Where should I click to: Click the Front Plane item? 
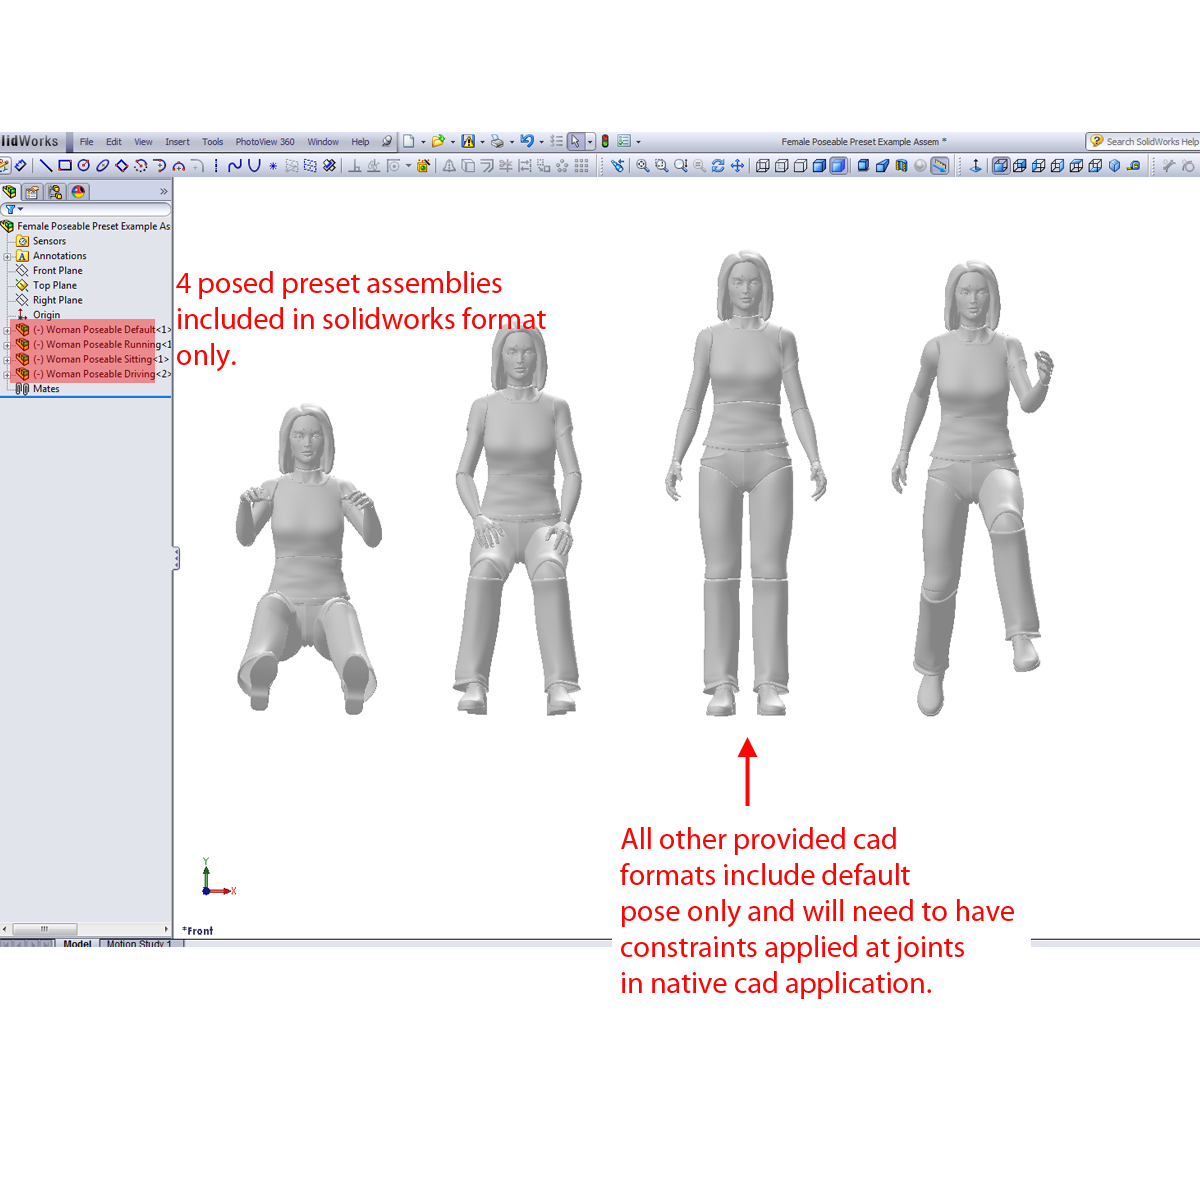(57, 270)
